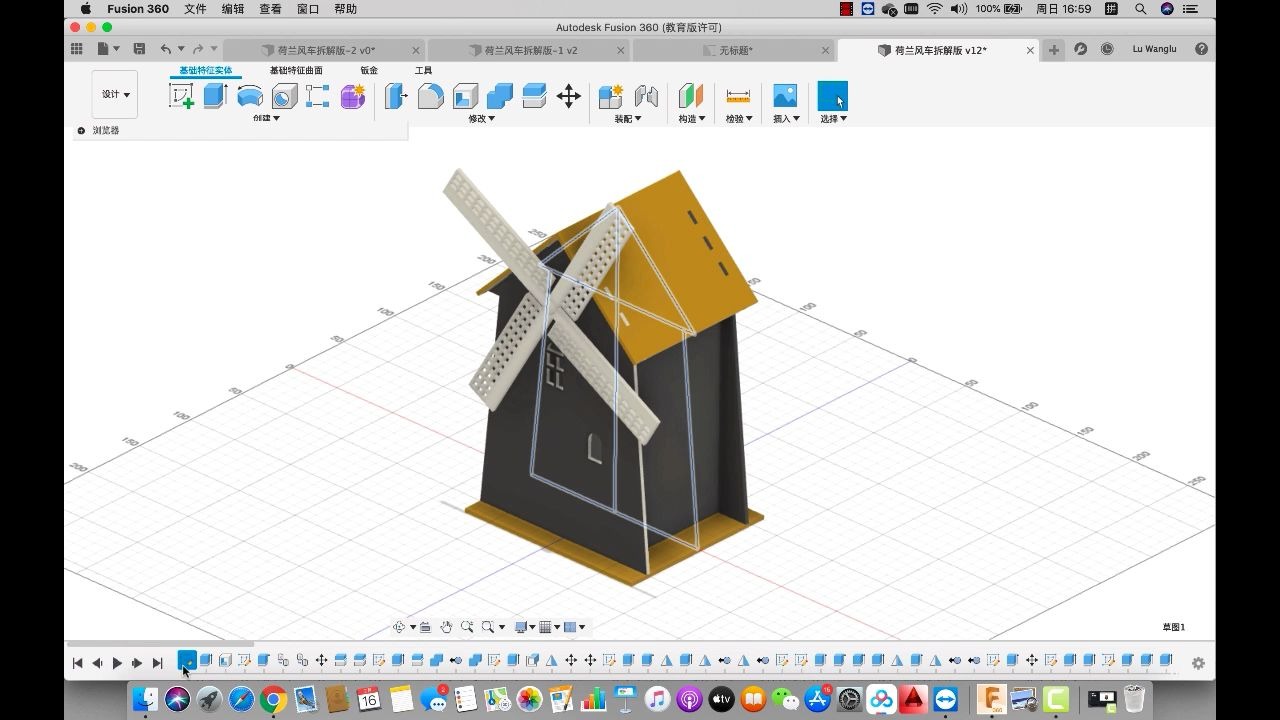Jump to timeline end

coord(157,663)
